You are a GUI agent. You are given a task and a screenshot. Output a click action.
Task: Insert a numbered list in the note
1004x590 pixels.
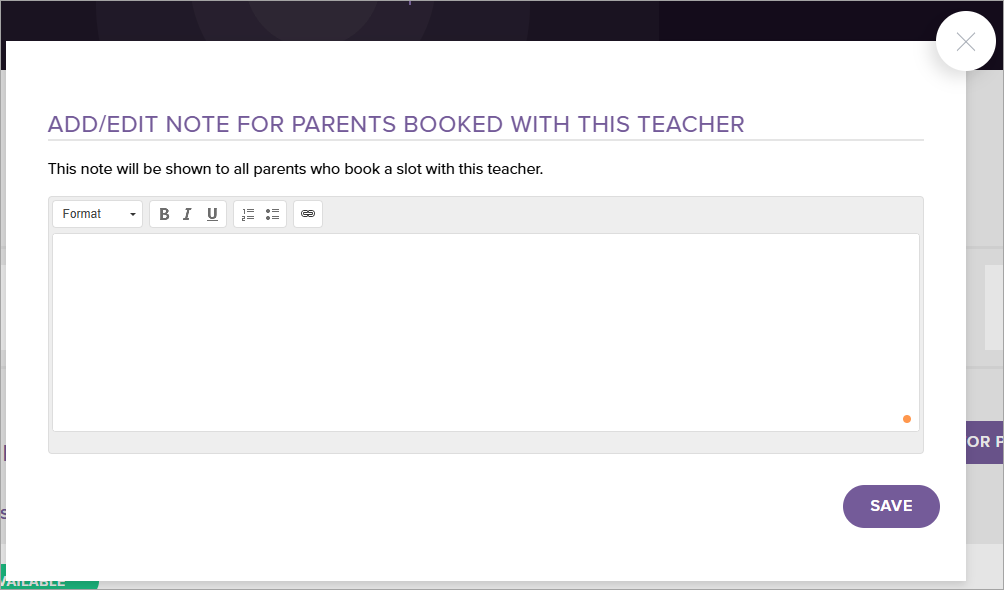point(248,214)
